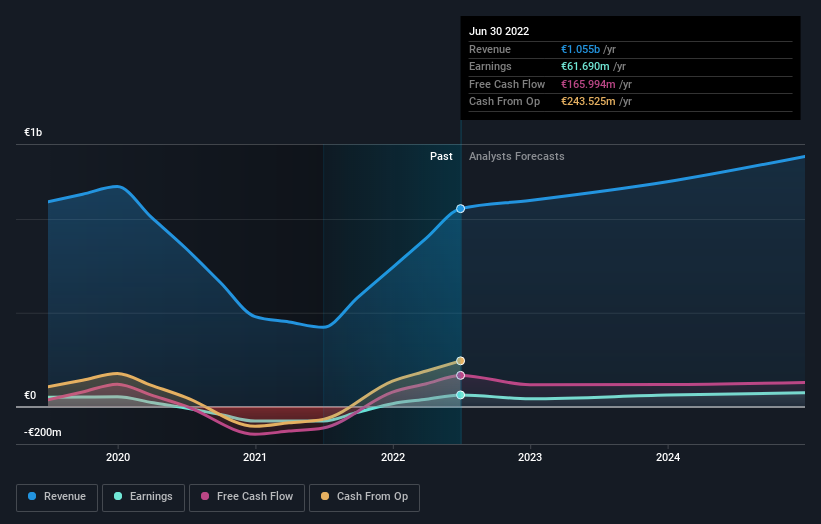Click the Free Cash Flow tooltip row label
This screenshot has width=821, height=524.
507,84
